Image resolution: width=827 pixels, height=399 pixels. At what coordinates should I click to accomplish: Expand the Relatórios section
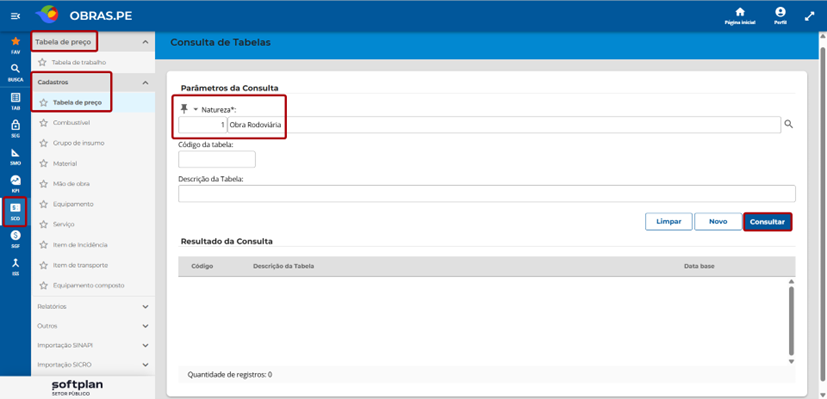pos(93,306)
